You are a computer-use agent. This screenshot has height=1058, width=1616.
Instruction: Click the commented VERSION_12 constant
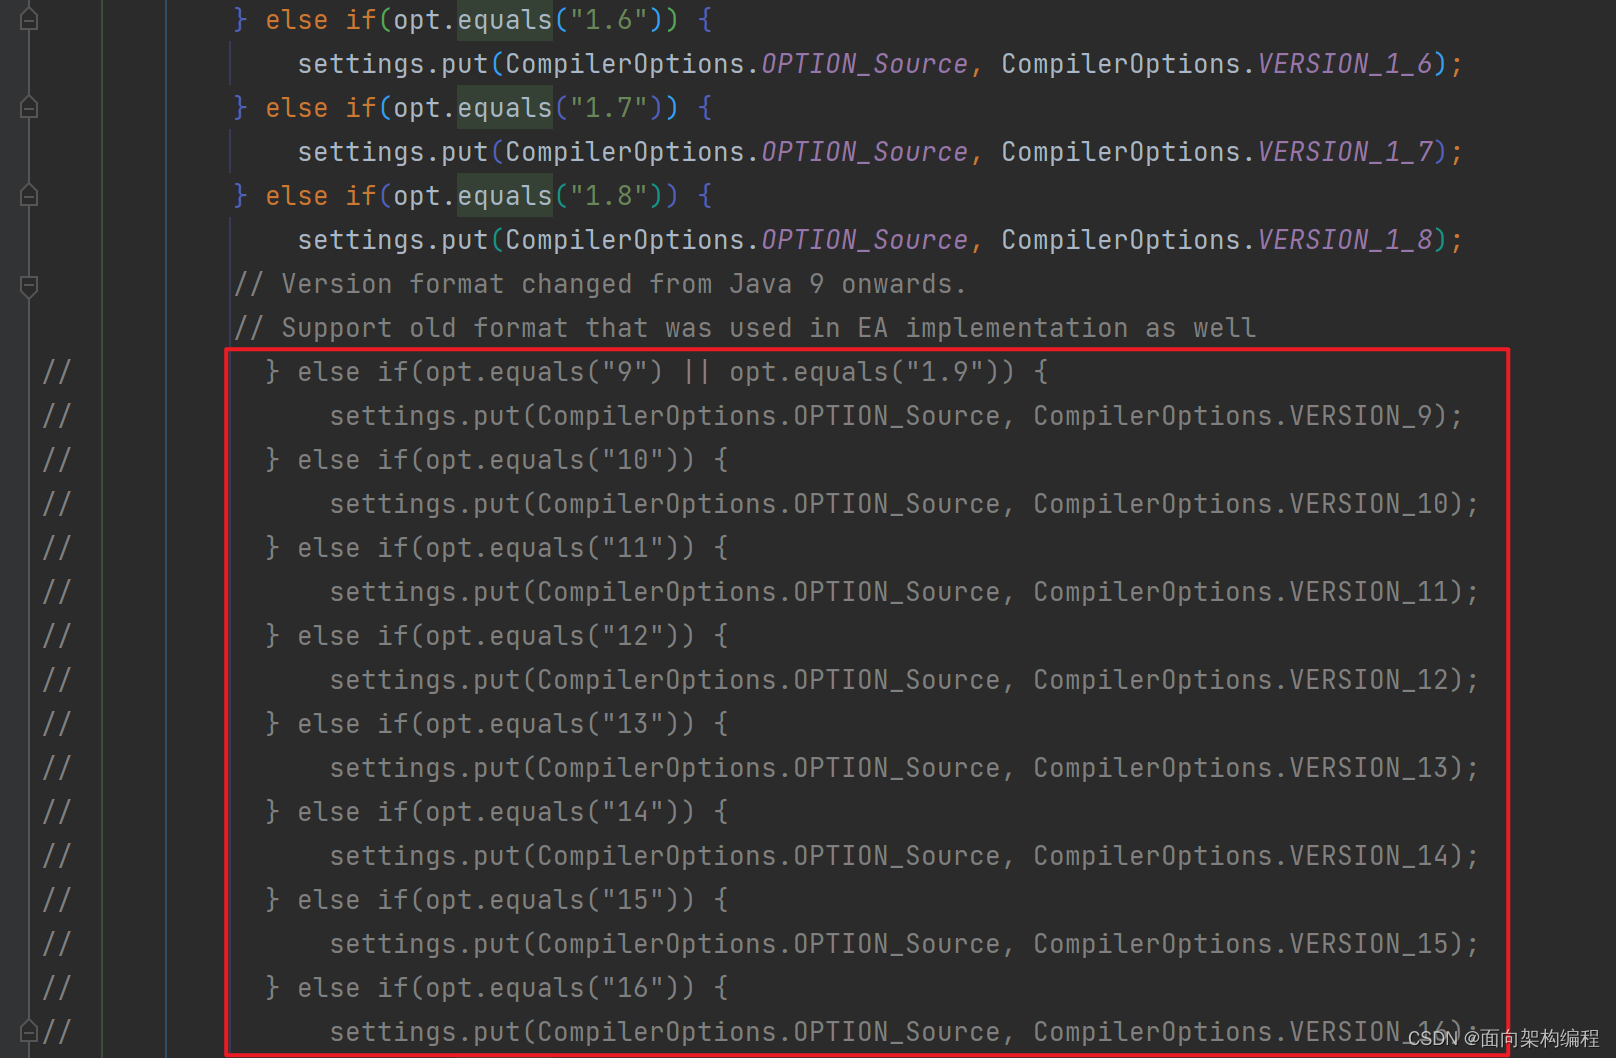click(x=1369, y=680)
